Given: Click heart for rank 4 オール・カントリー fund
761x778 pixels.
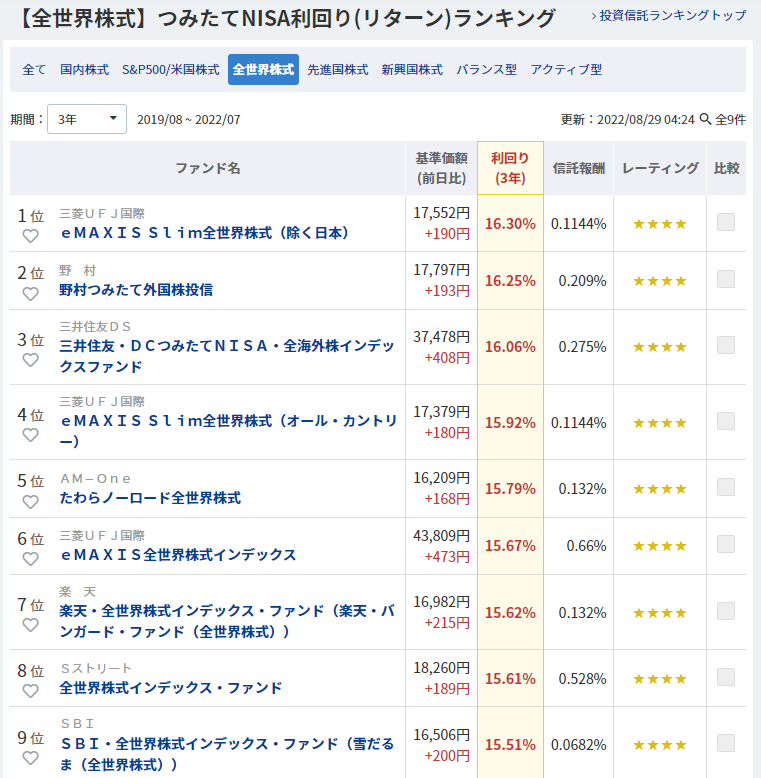Looking at the screenshot, I should (31, 435).
